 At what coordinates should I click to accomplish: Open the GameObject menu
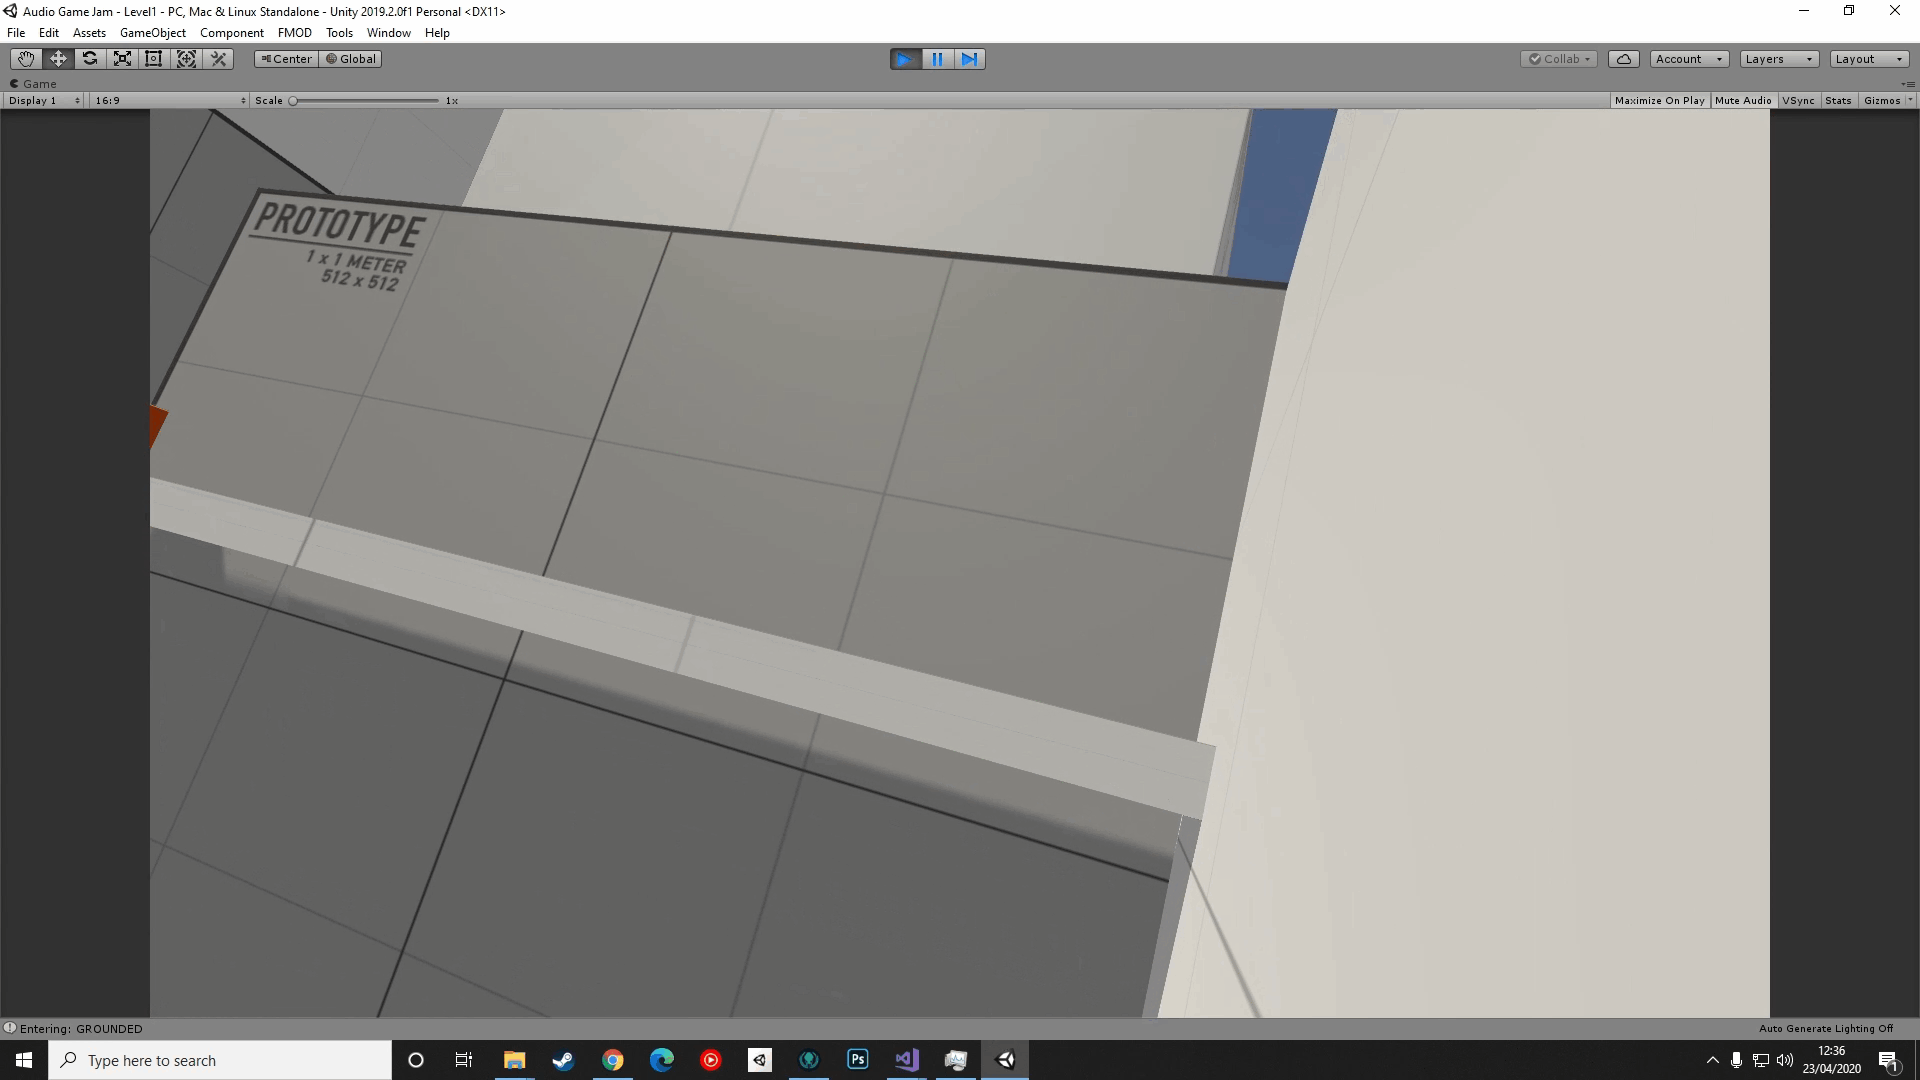click(x=152, y=33)
